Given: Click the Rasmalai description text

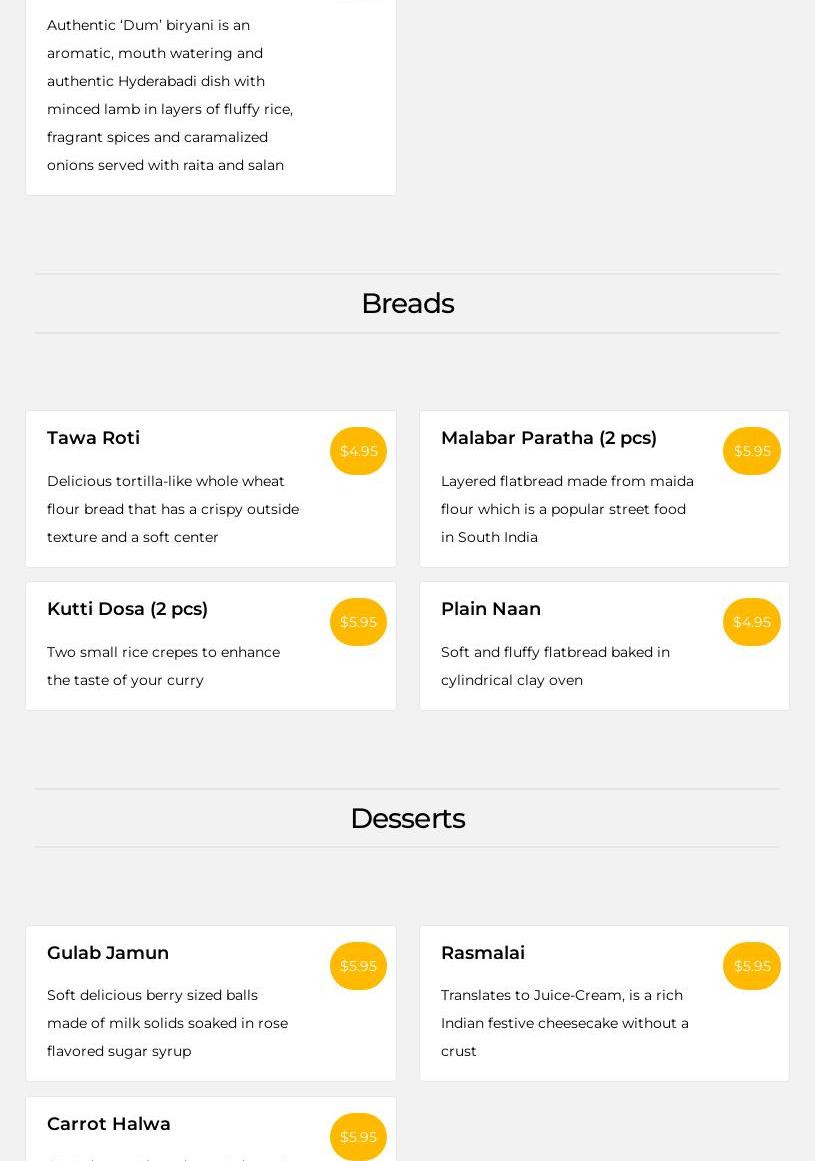Looking at the screenshot, I should point(564,1023).
